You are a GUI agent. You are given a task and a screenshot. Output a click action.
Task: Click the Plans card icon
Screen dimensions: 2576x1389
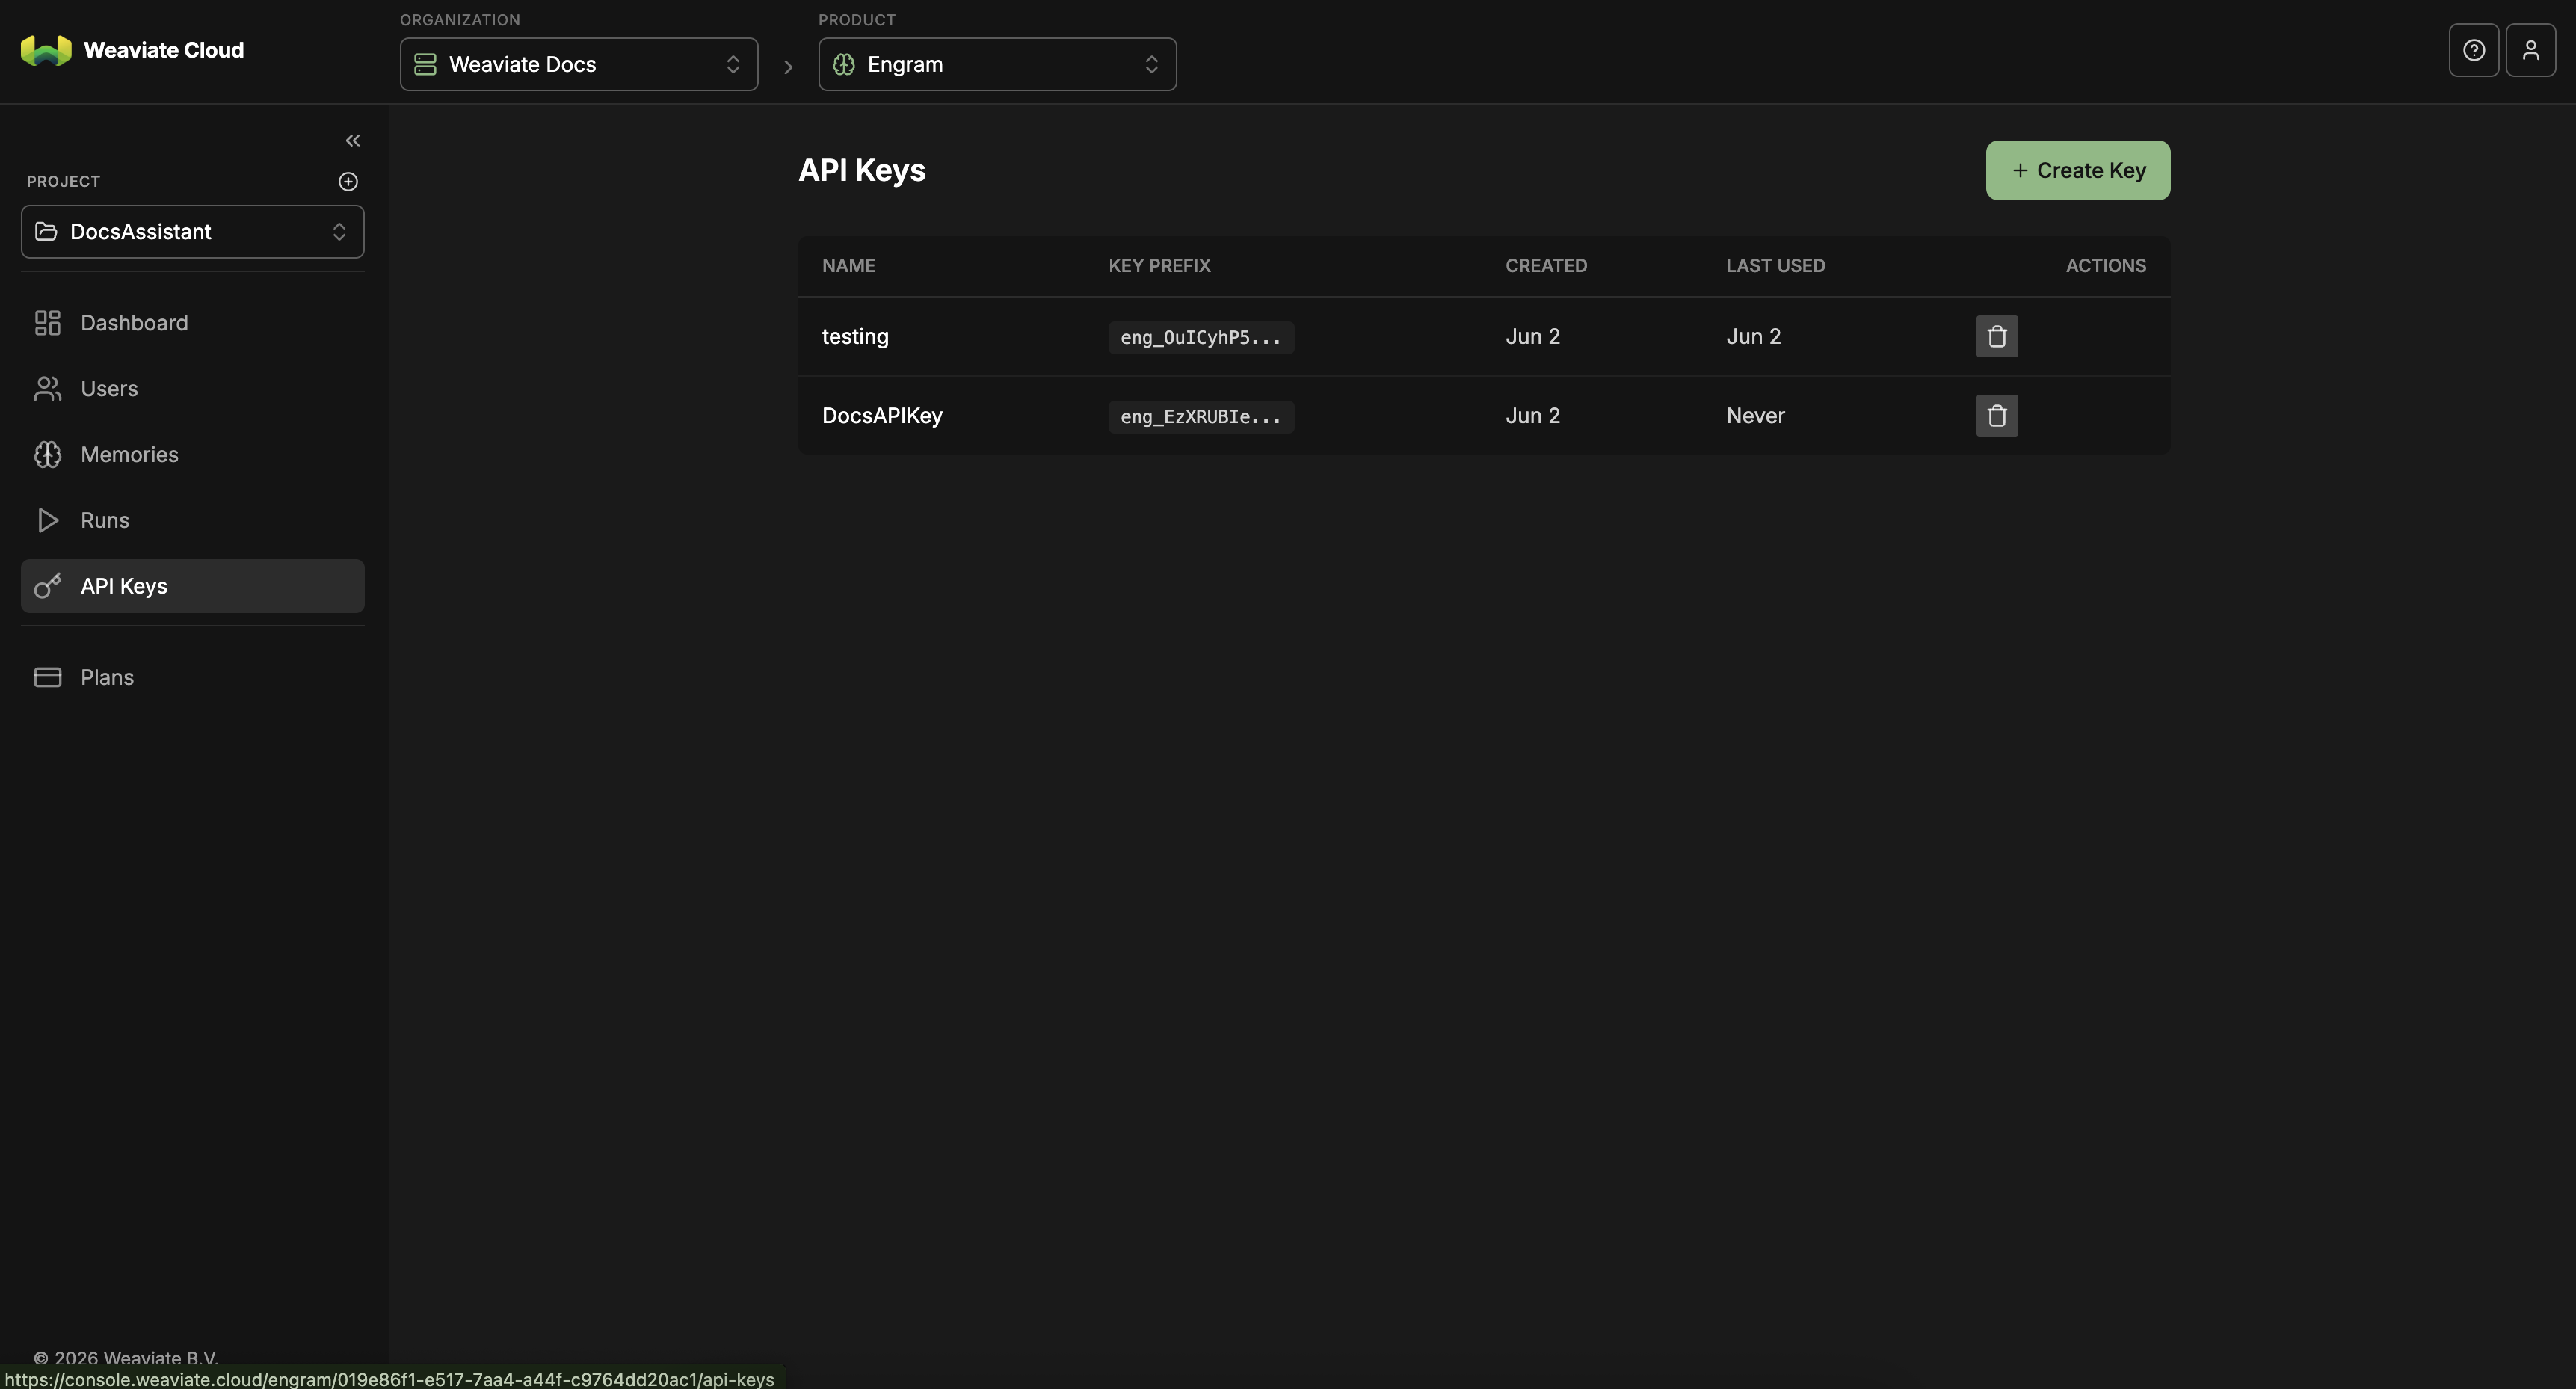47,678
